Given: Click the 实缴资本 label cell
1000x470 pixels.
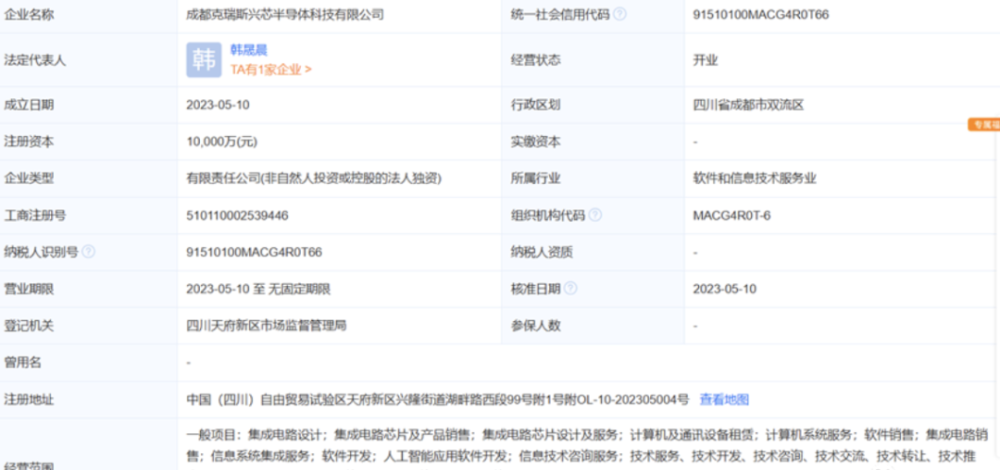Looking at the screenshot, I should (592, 142).
